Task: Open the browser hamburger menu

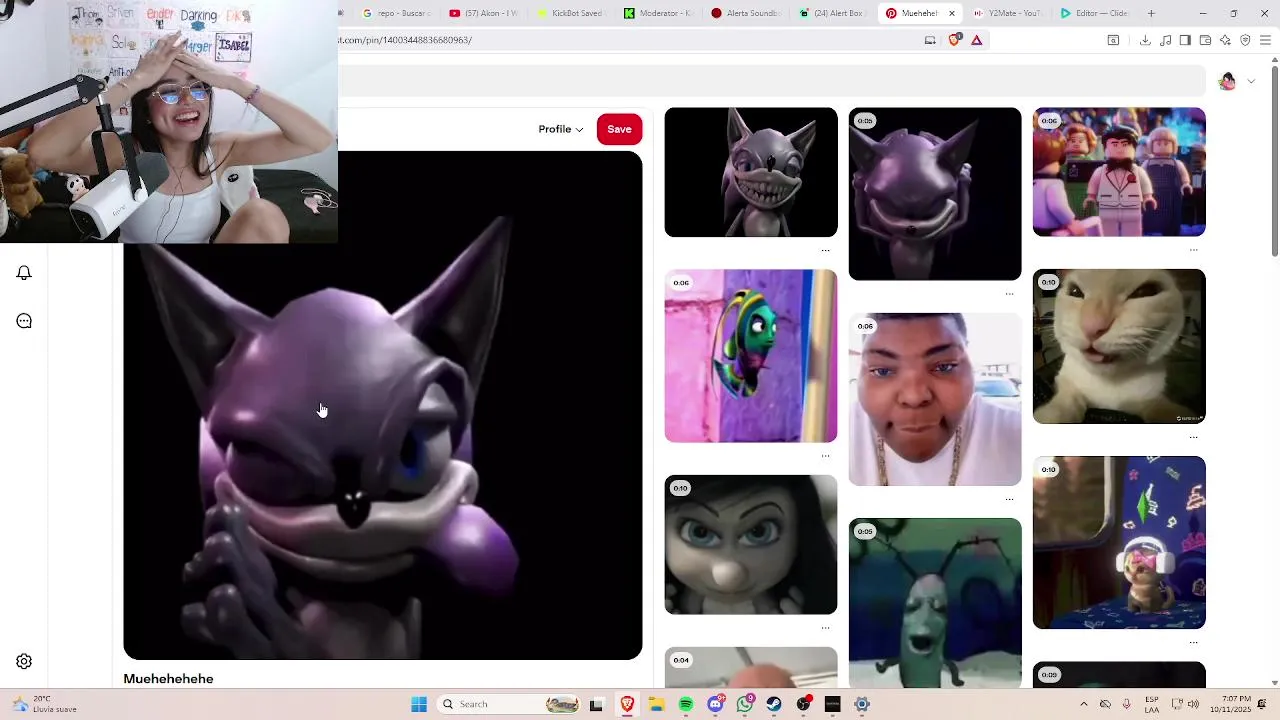Action: click(1265, 40)
